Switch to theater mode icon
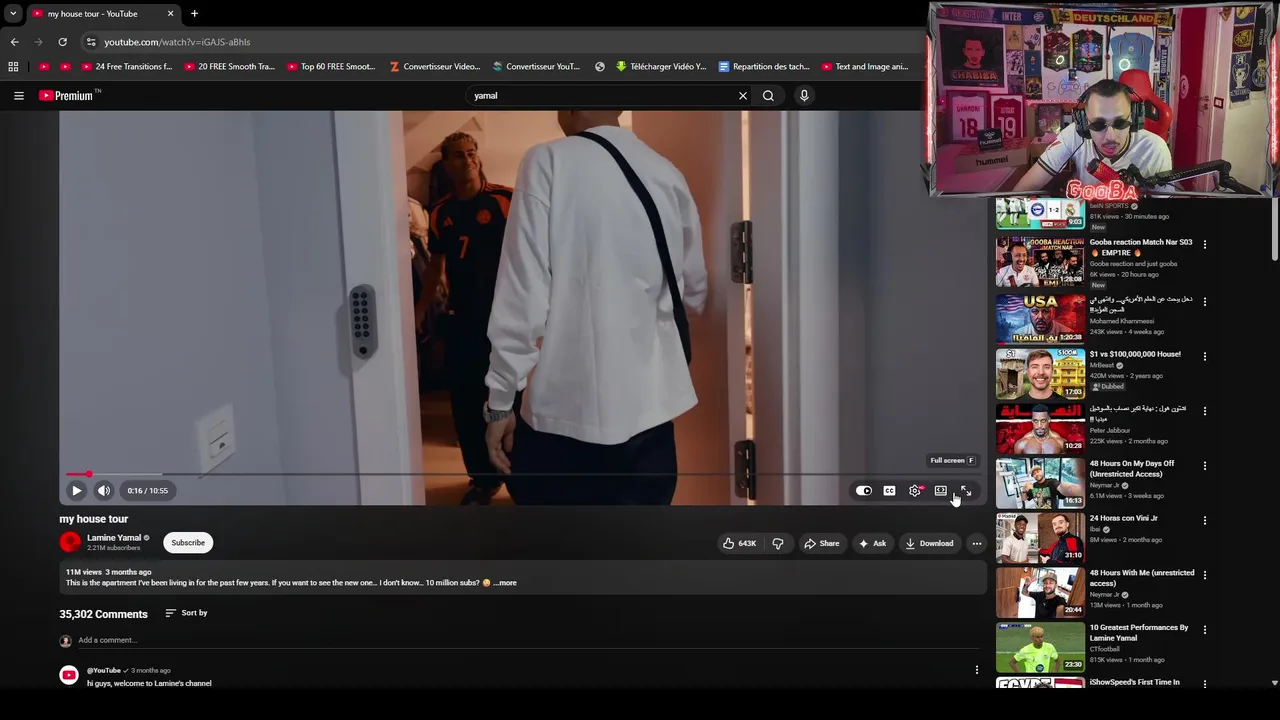 point(941,491)
